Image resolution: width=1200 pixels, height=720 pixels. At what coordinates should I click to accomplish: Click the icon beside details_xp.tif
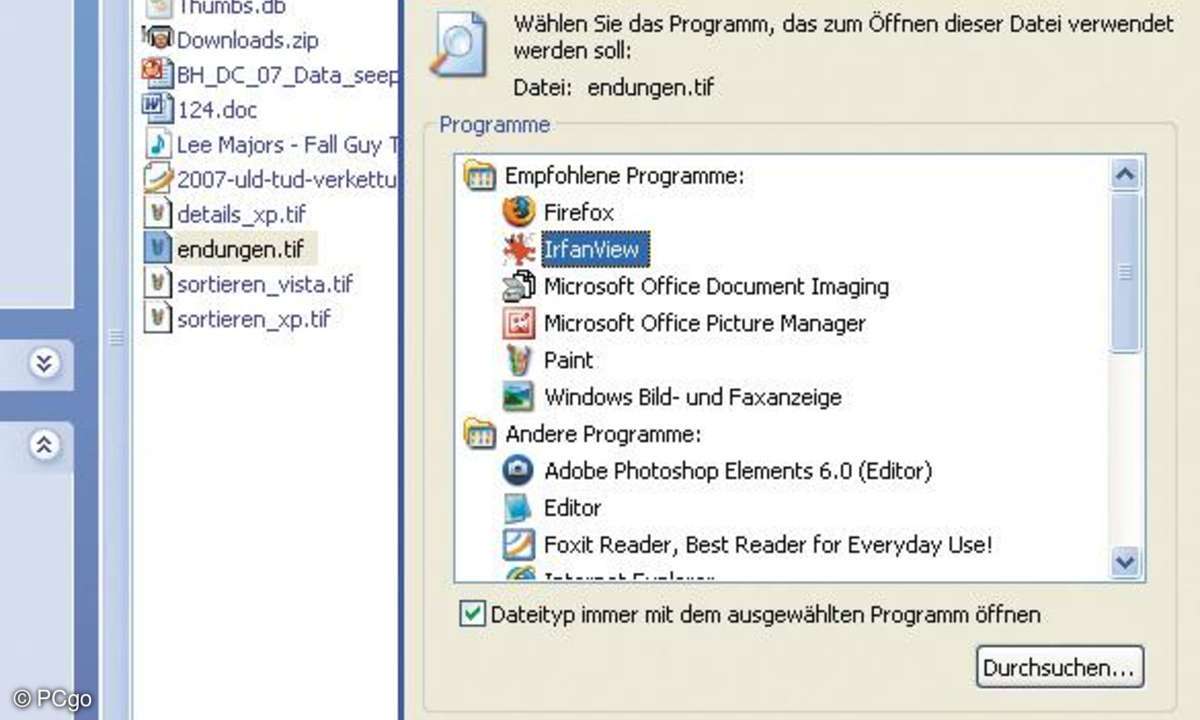[x=158, y=213]
